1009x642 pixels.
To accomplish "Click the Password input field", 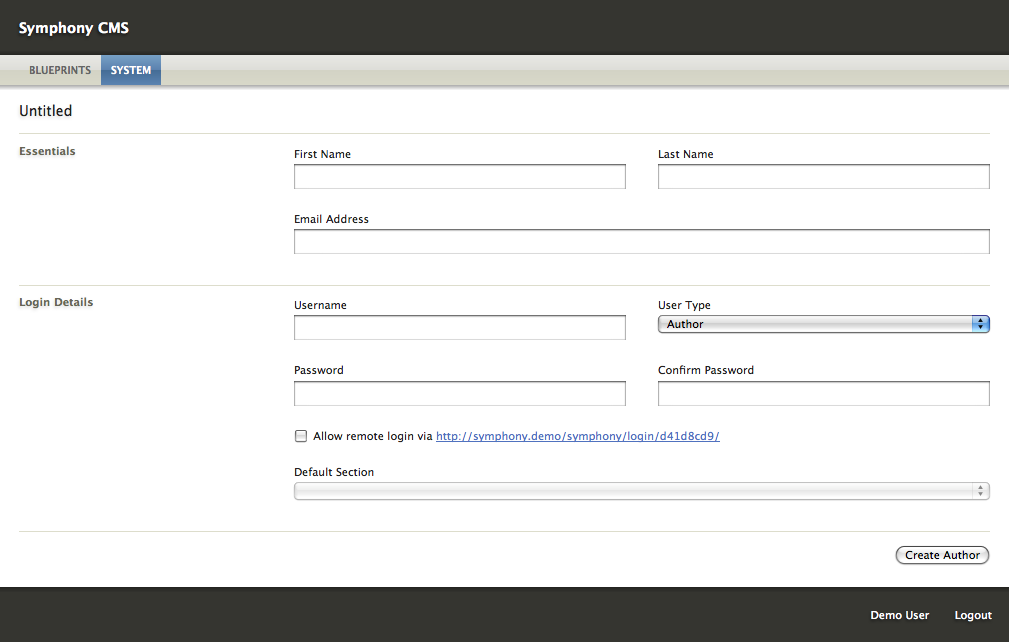I will [x=459, y=394].
